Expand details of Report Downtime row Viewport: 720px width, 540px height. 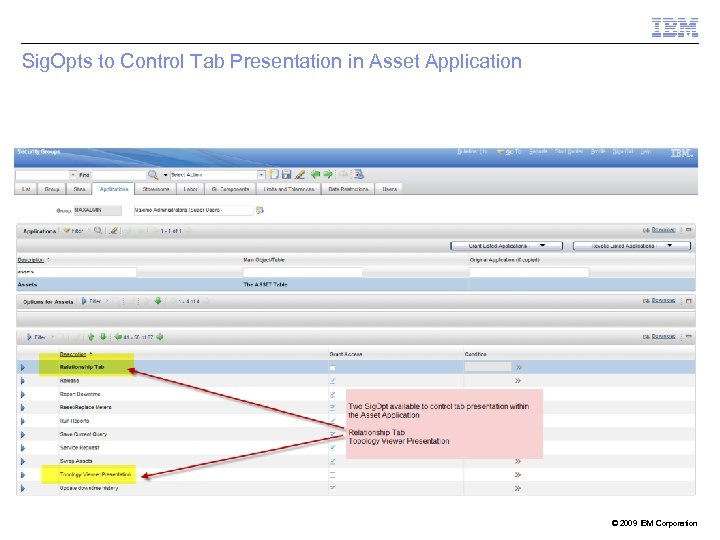click(22, 394)
